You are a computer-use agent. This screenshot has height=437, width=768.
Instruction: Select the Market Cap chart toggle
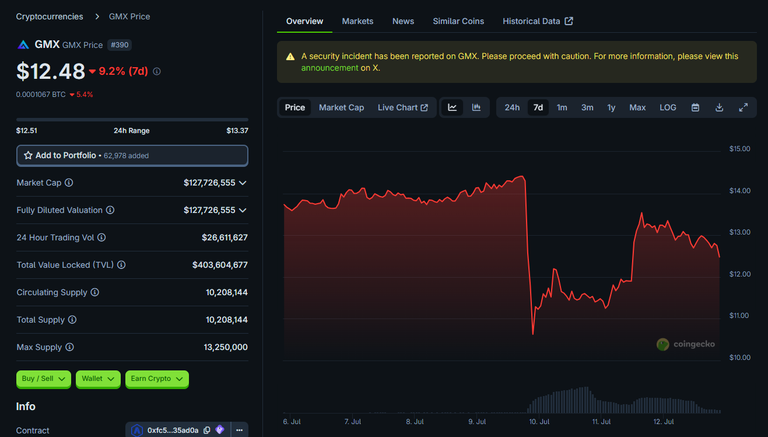coord(341,108)
